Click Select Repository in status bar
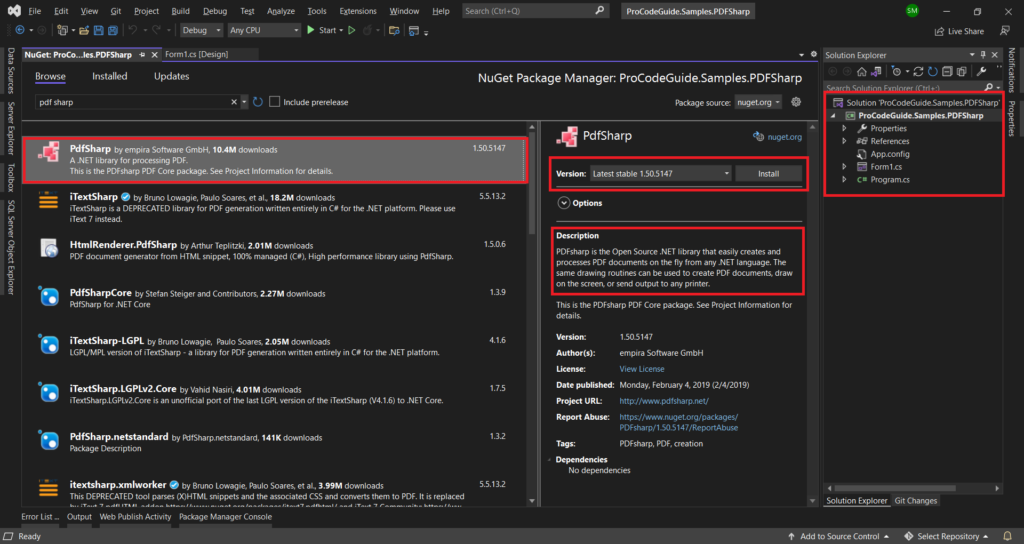Image resolution: width=1024 pixels, height=544 pixels. point(946,536)
